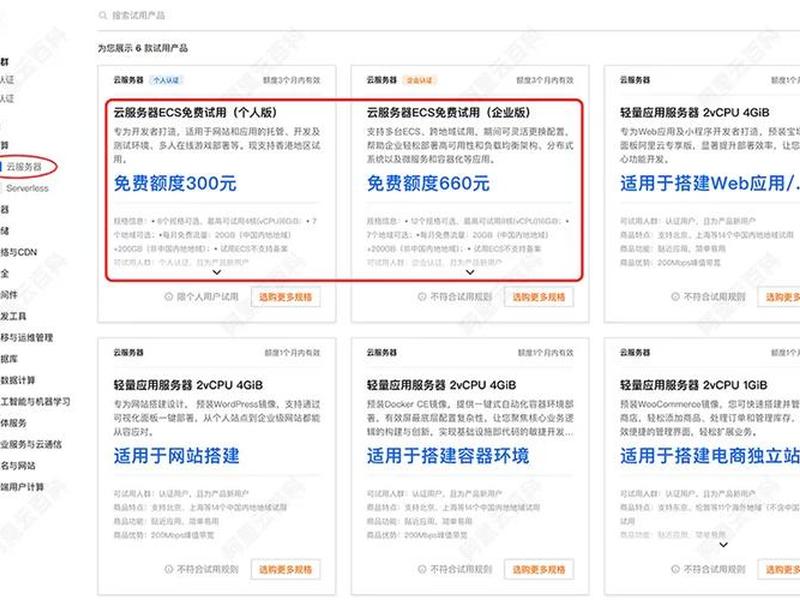Click 为您展示 6 款试用产品 text
The height and width of the screenshot is (600, 800).
click(x=143, y=48)
